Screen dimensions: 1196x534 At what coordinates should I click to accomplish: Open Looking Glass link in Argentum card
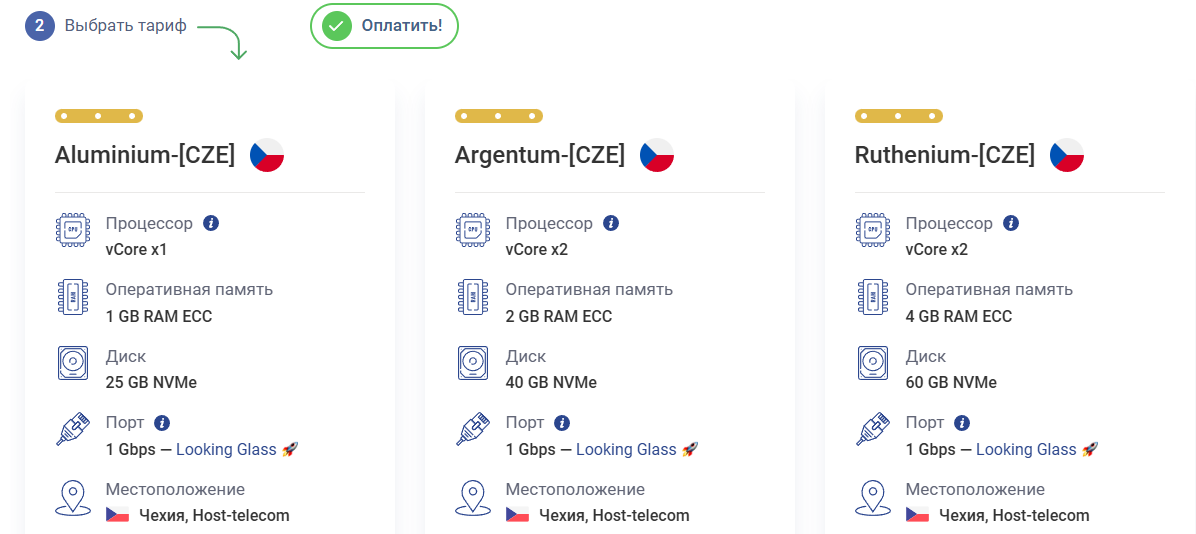[x=626, y=450]
